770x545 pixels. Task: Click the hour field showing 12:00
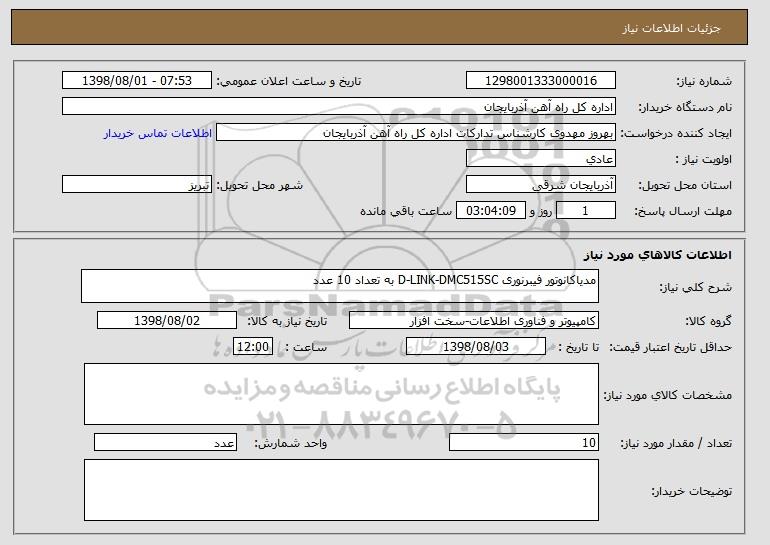253,347
